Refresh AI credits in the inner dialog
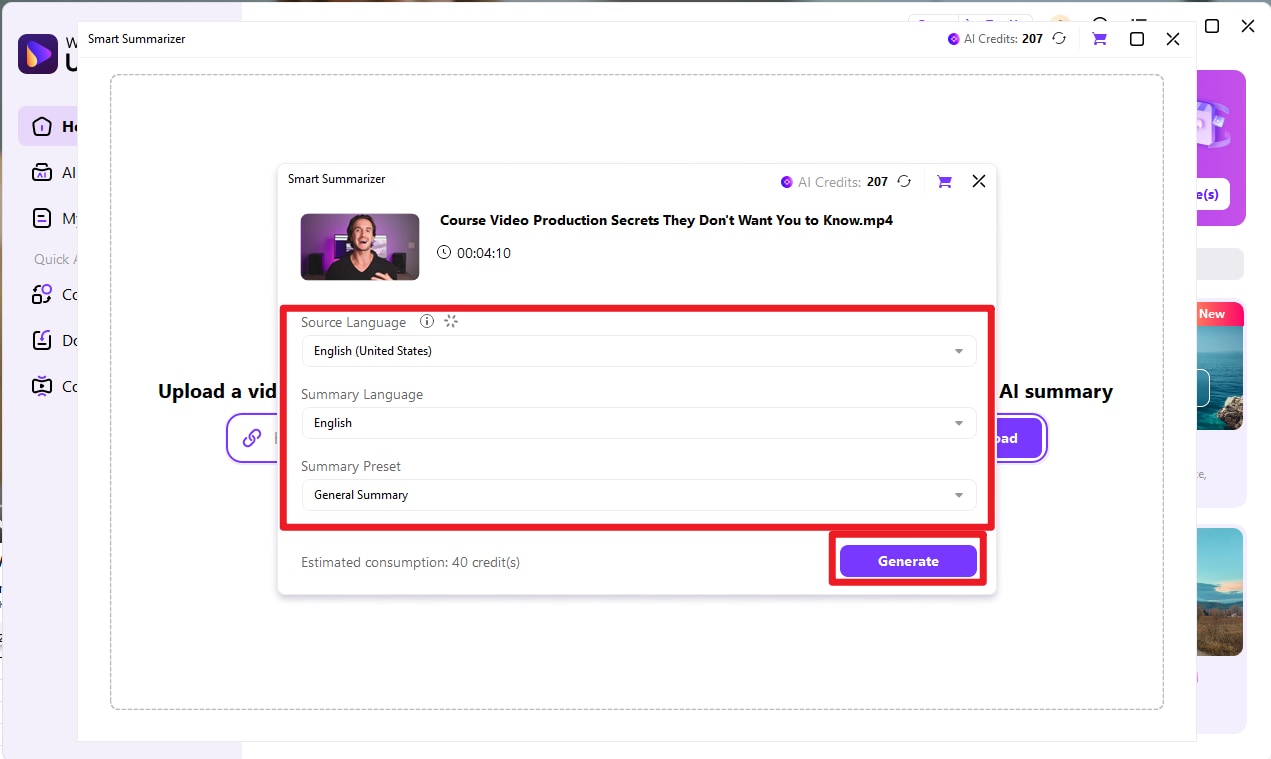This screenshot has width=1271, height=759. [904, 182]
